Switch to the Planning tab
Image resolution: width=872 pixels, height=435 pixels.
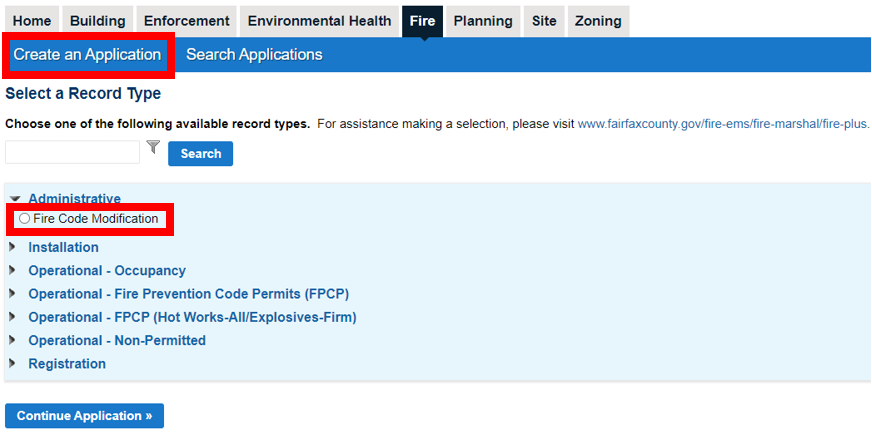[482, 21]
